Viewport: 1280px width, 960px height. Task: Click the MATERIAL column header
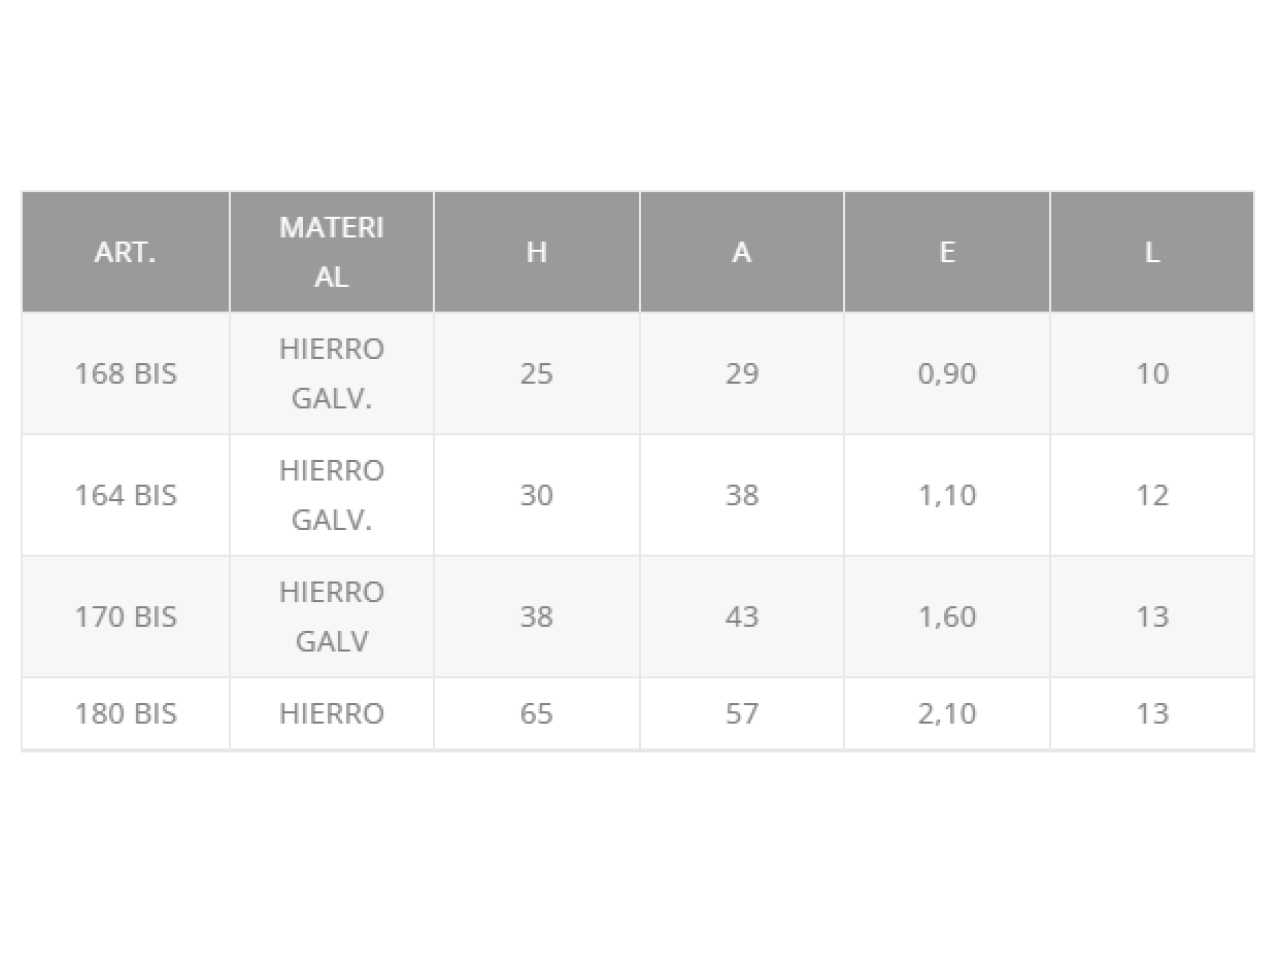click(331, 252)
